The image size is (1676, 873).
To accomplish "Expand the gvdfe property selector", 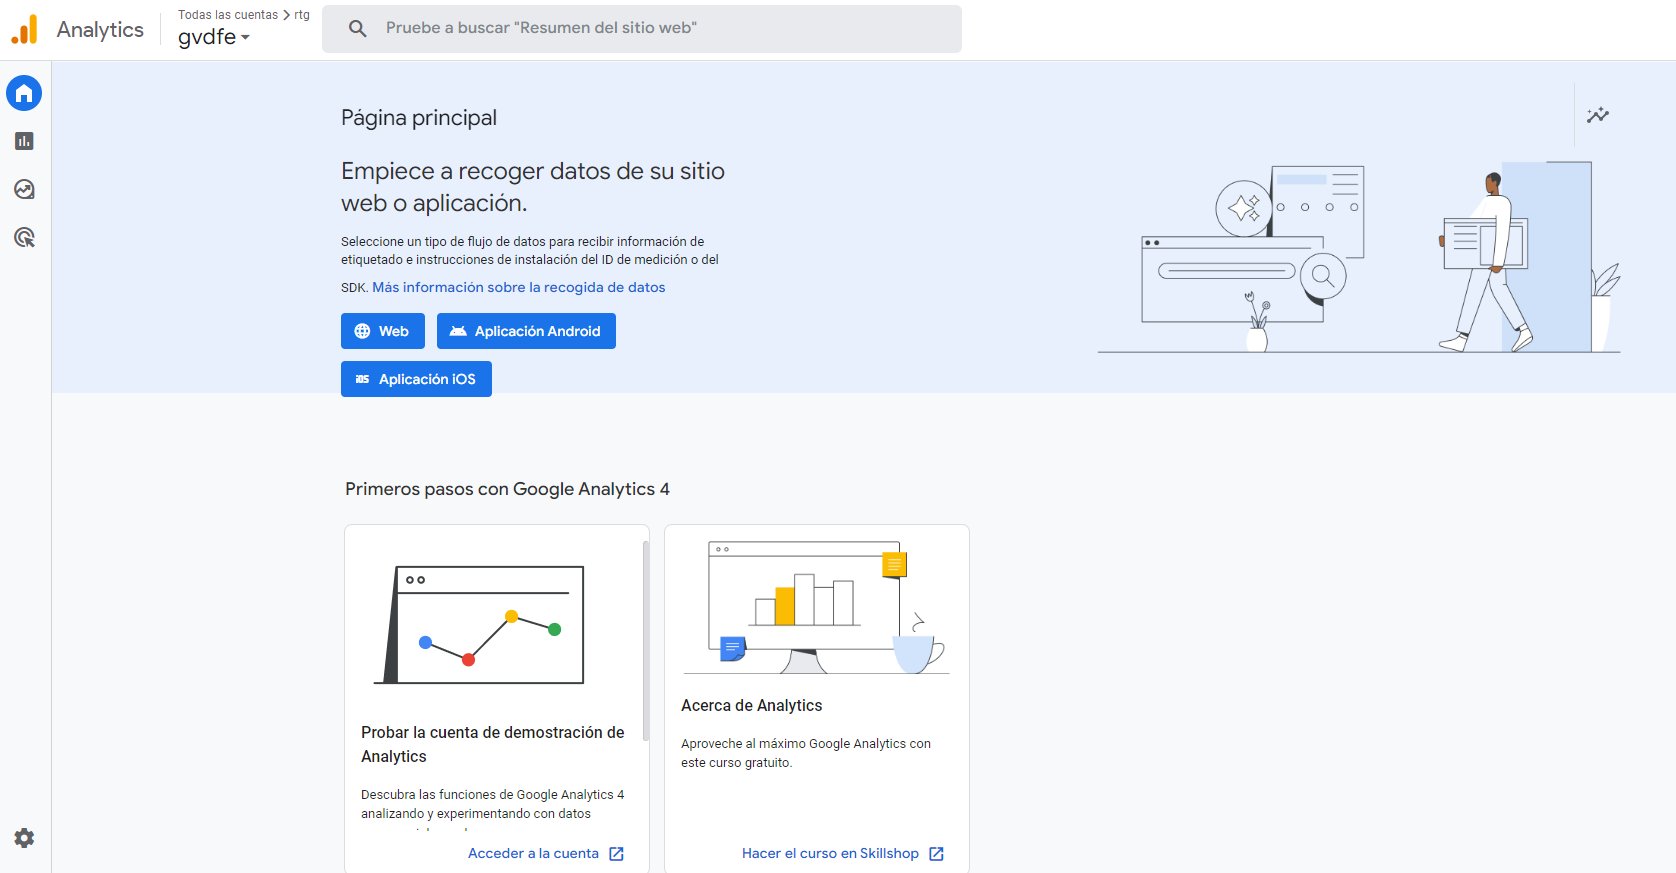I will 214,37.
